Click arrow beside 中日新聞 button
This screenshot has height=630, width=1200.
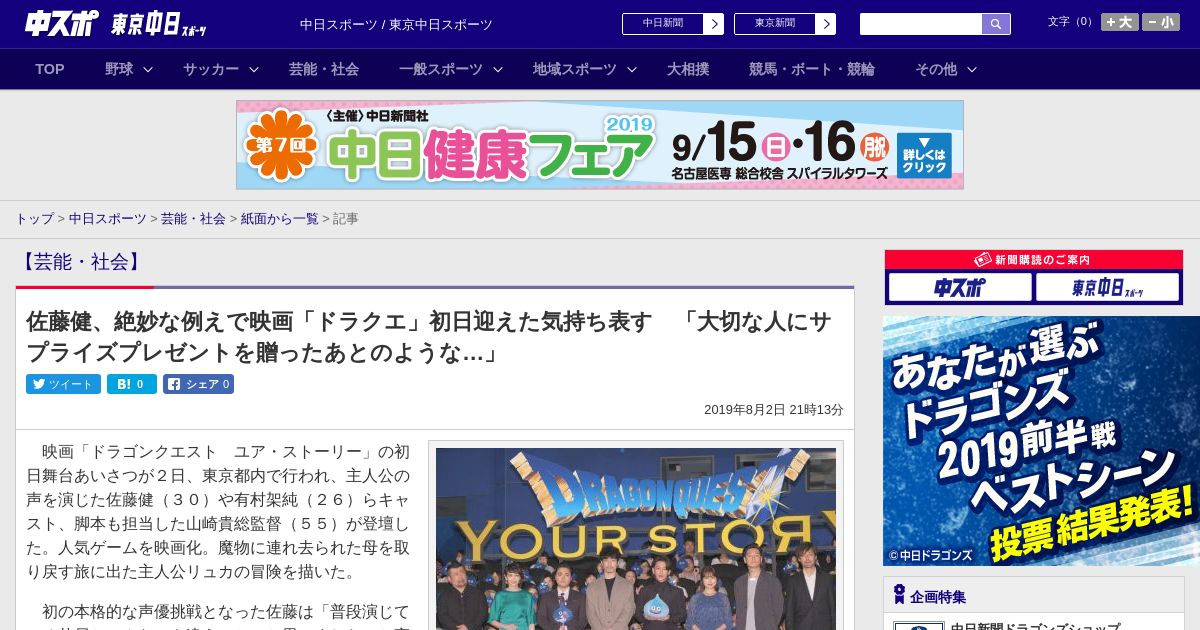click(714, 24)
